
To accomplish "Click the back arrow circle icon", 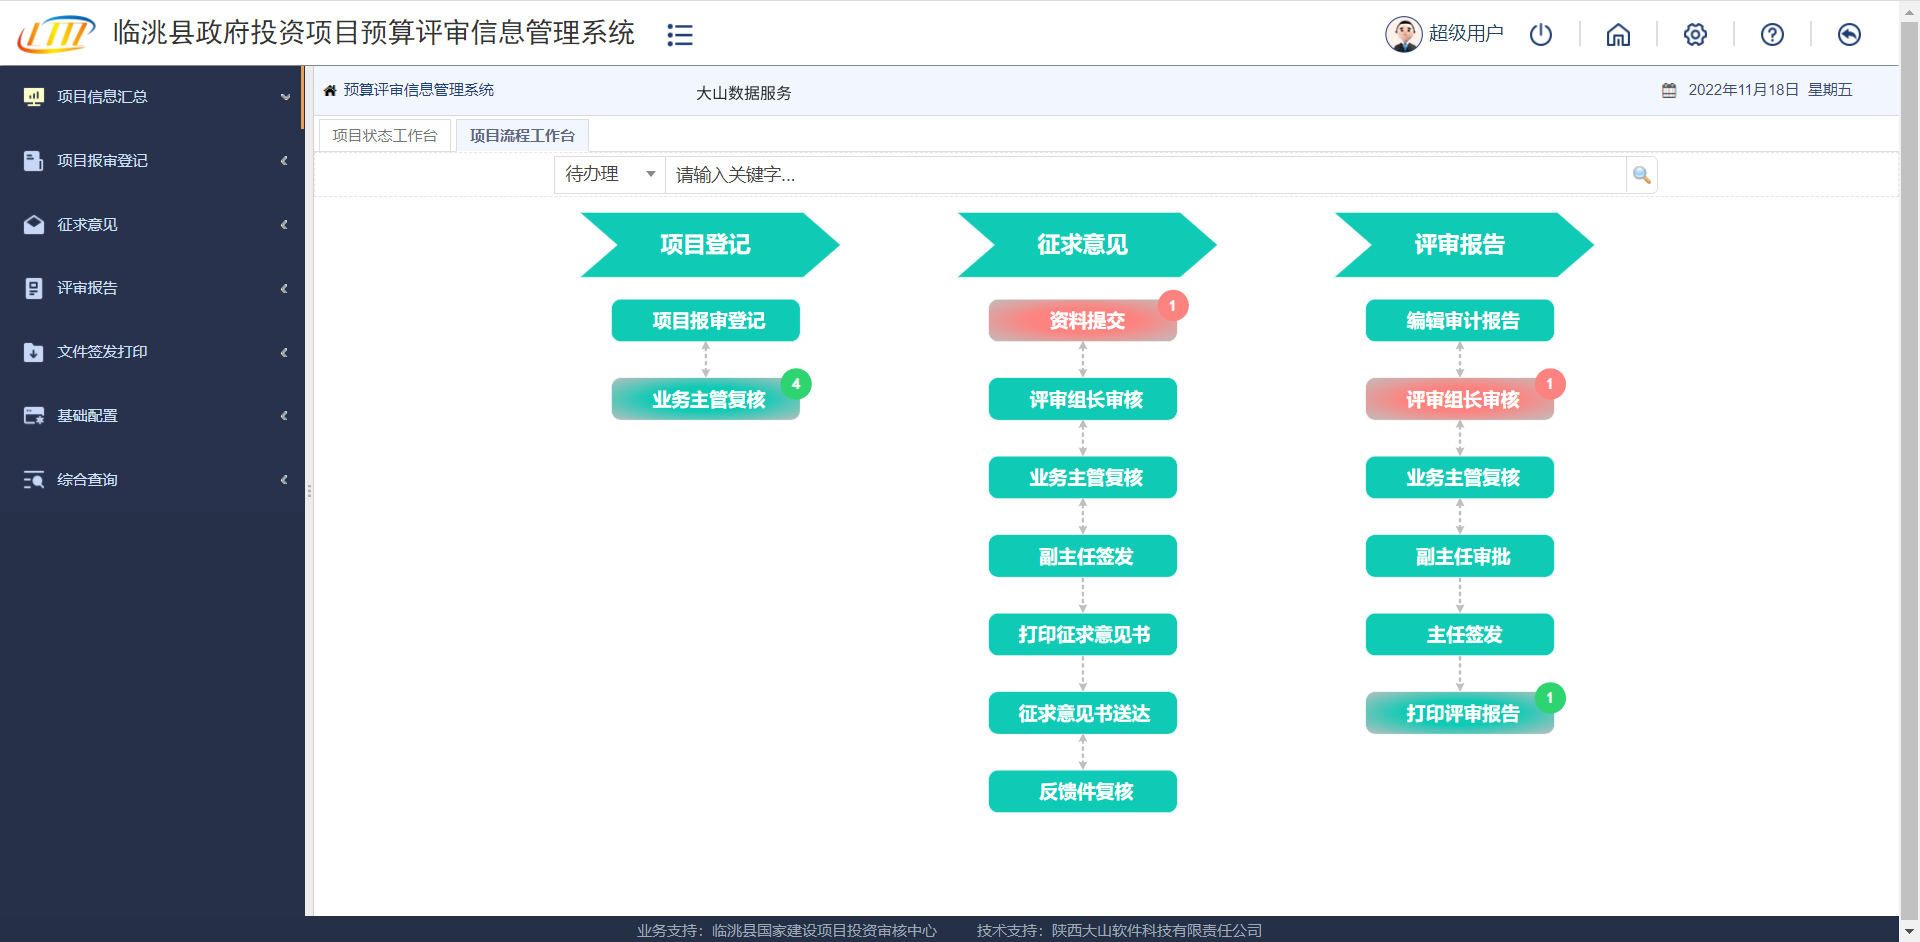I will point(1849,35).
